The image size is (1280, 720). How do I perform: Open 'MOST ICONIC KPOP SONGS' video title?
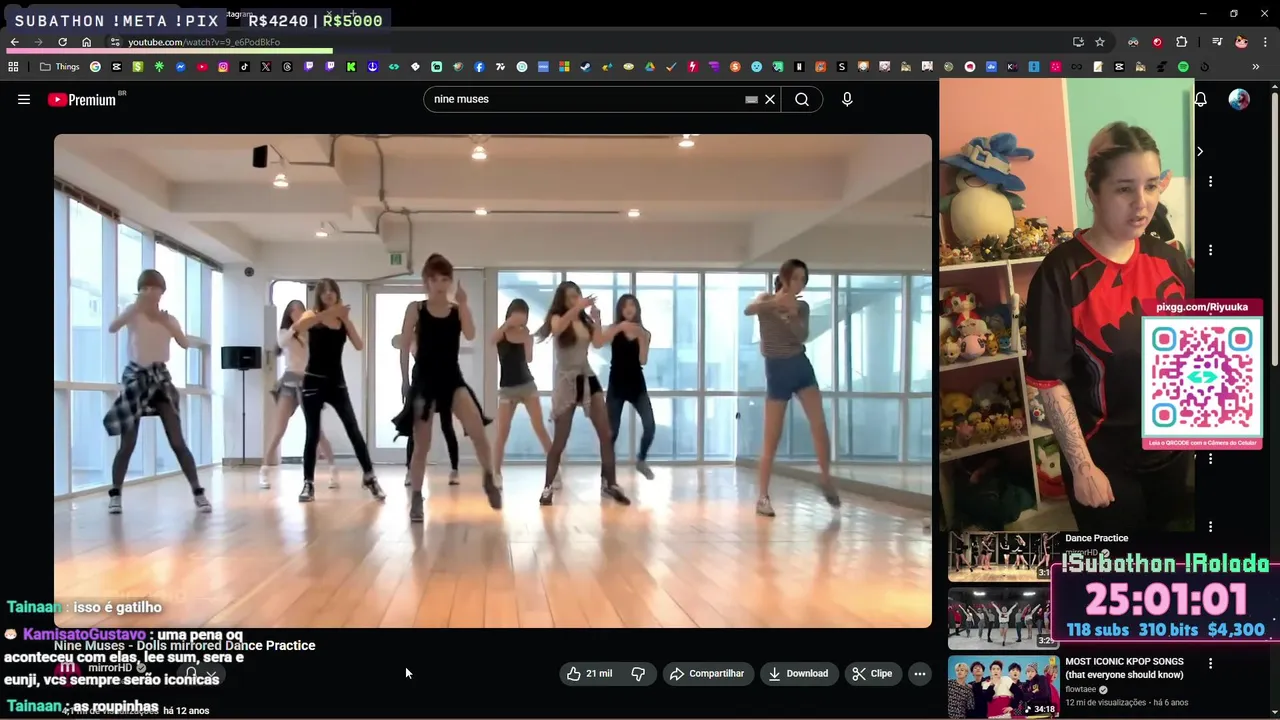point(1124,668)
